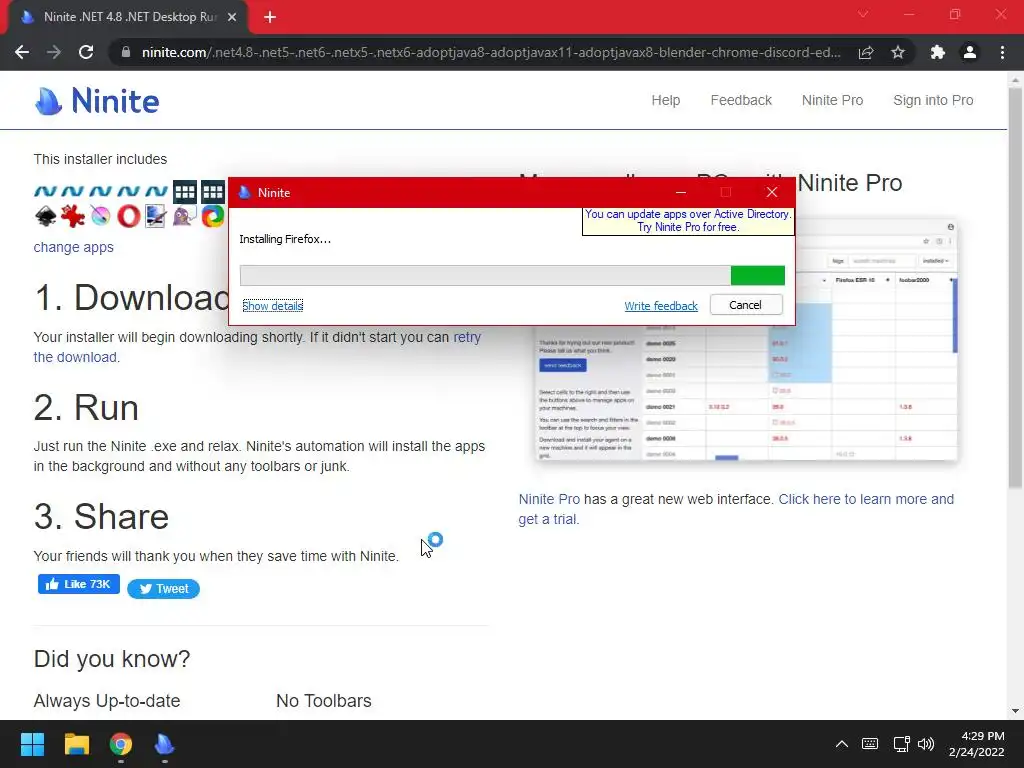Open Help in the Ninite navigation
Viewport: 1024px width, 768px height.
click(x=665, y=100)
